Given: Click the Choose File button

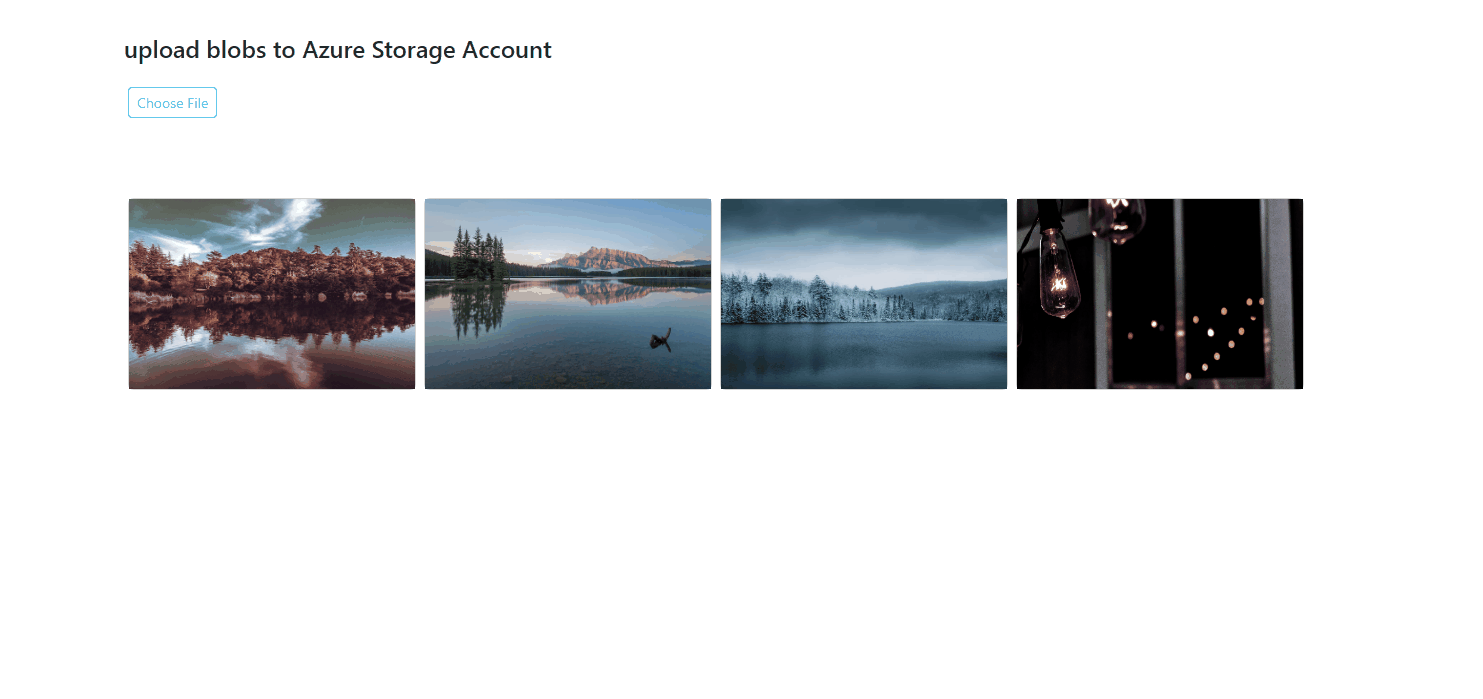Looking at the screenshot, I should (172, 103).
